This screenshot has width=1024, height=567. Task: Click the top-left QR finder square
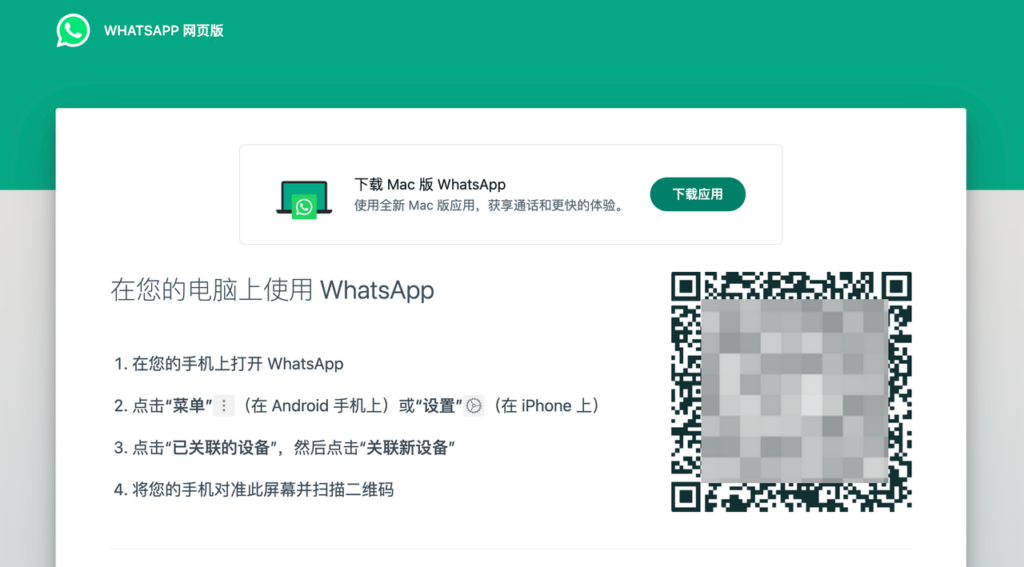[x=686, y=286]
